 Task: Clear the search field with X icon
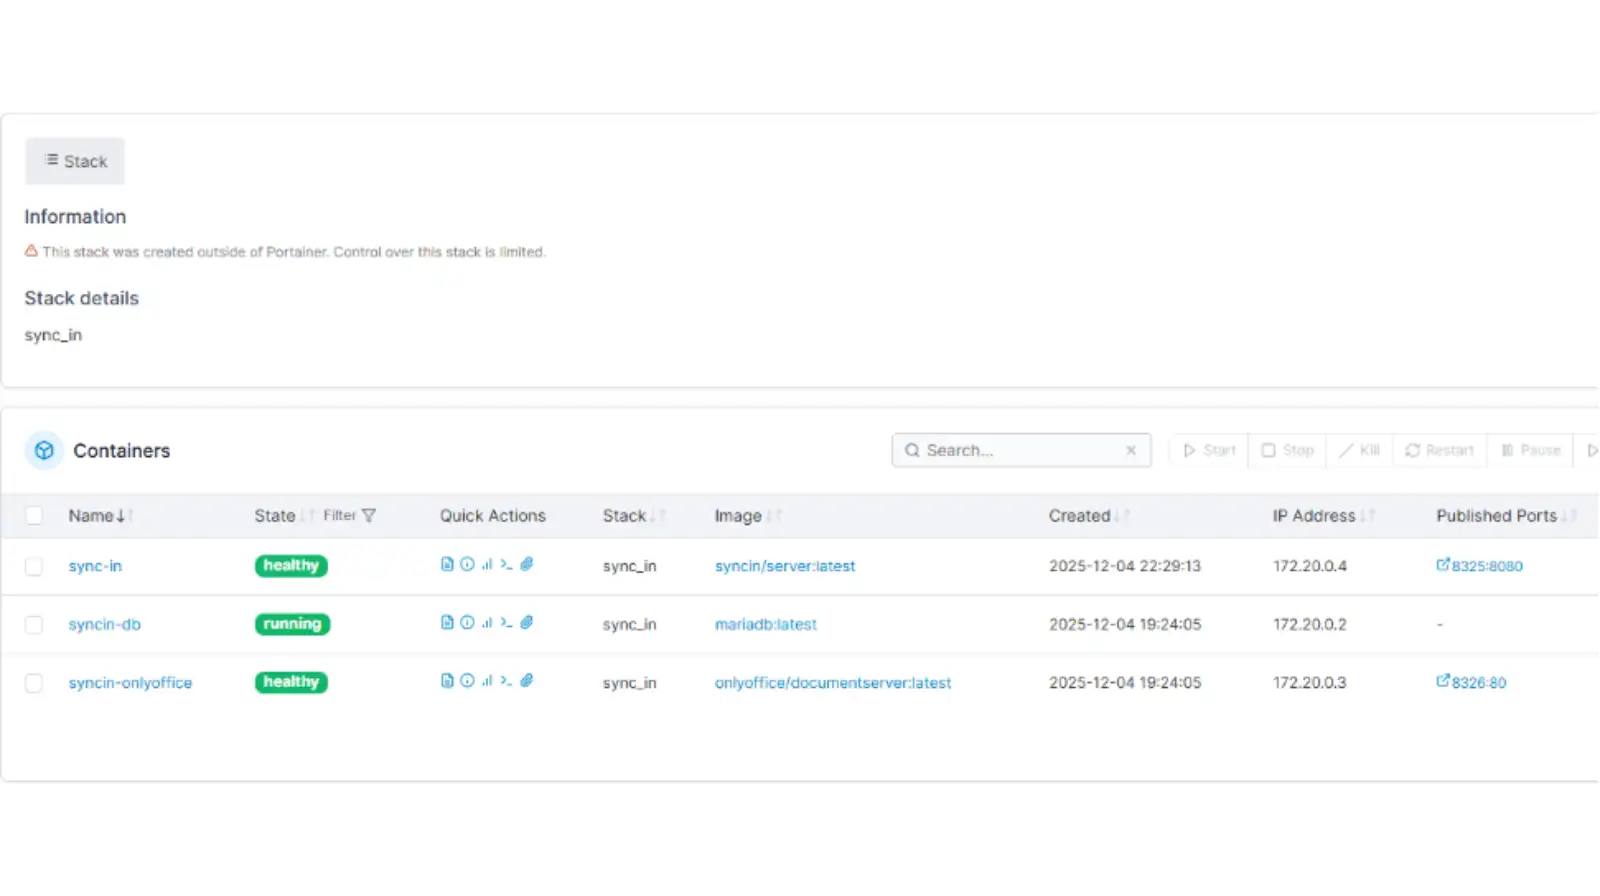(x=1131, y=451)
